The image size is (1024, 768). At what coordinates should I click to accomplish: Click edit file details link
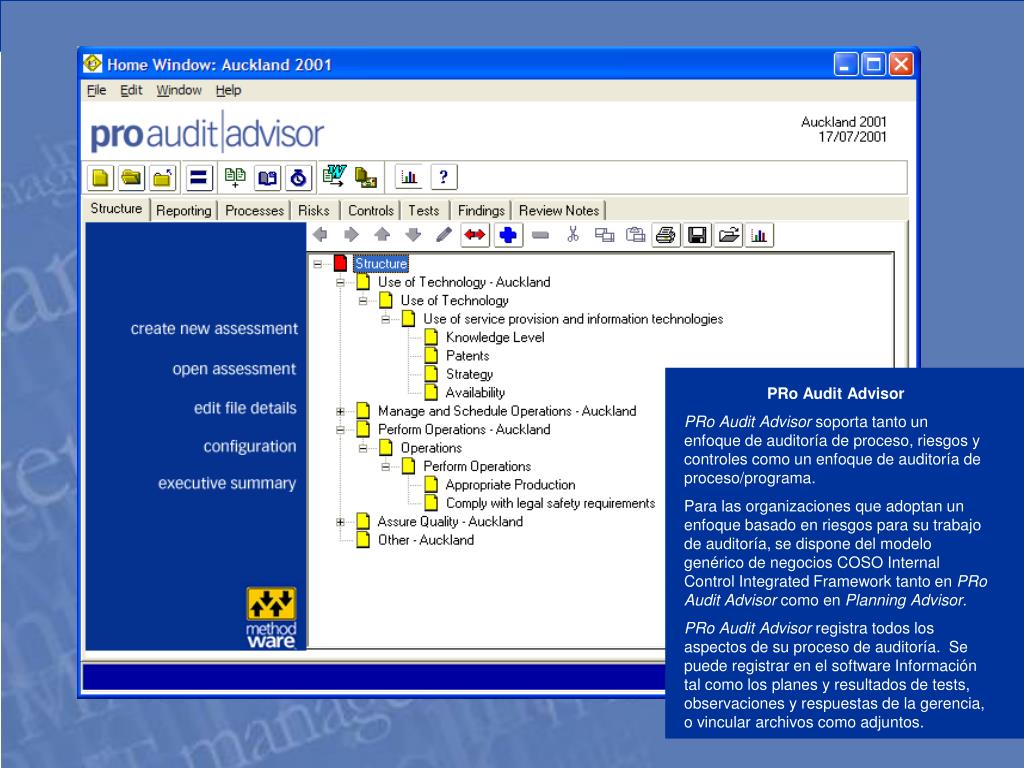coord(245,408)
